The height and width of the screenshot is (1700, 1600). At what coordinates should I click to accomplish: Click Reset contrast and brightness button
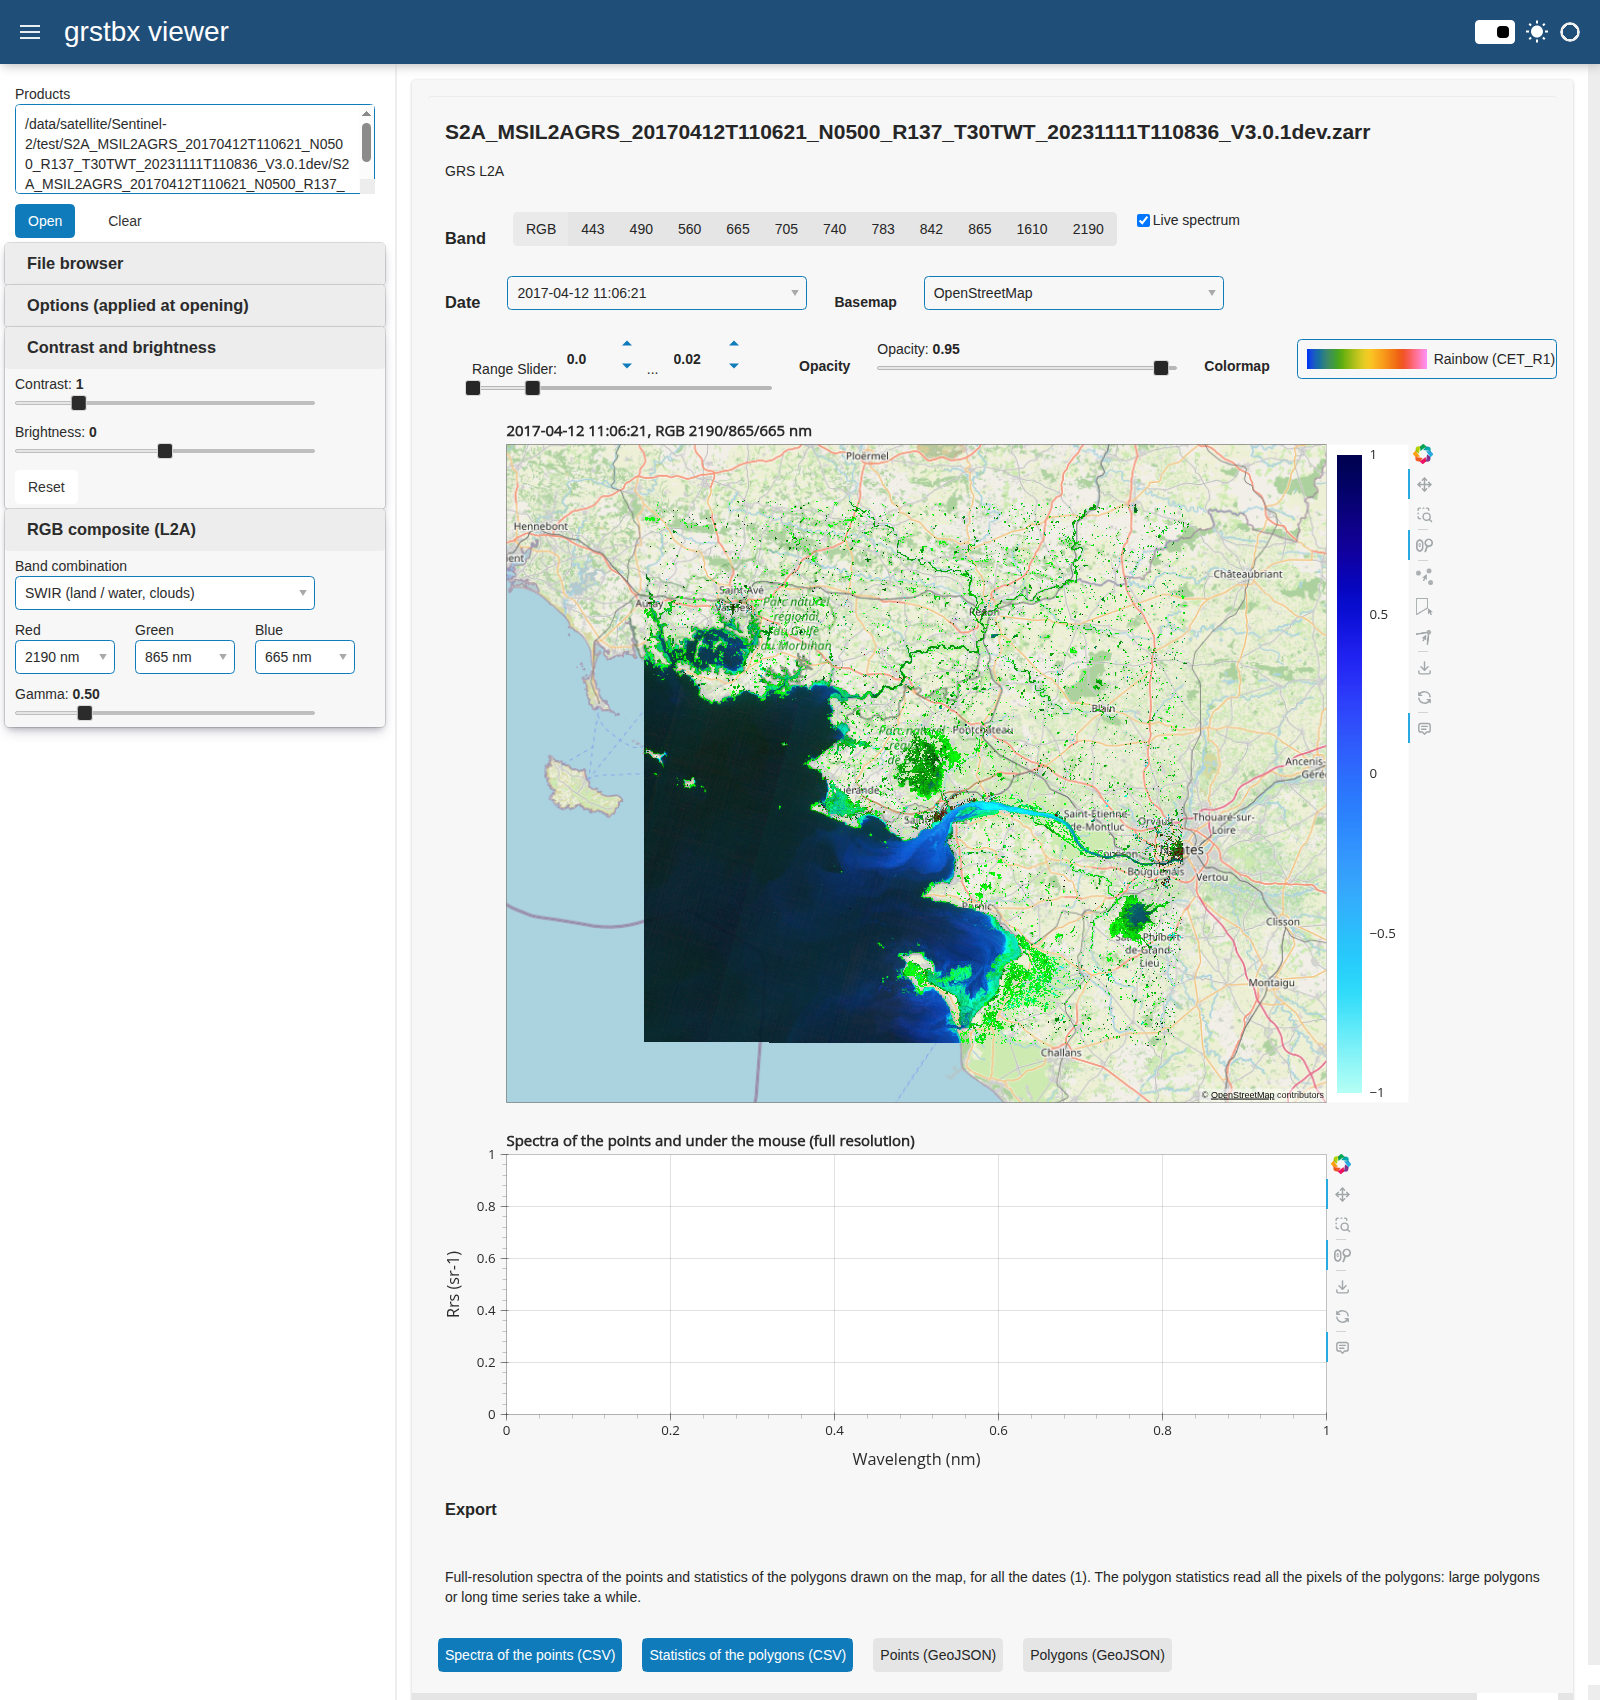click(46, 487)
